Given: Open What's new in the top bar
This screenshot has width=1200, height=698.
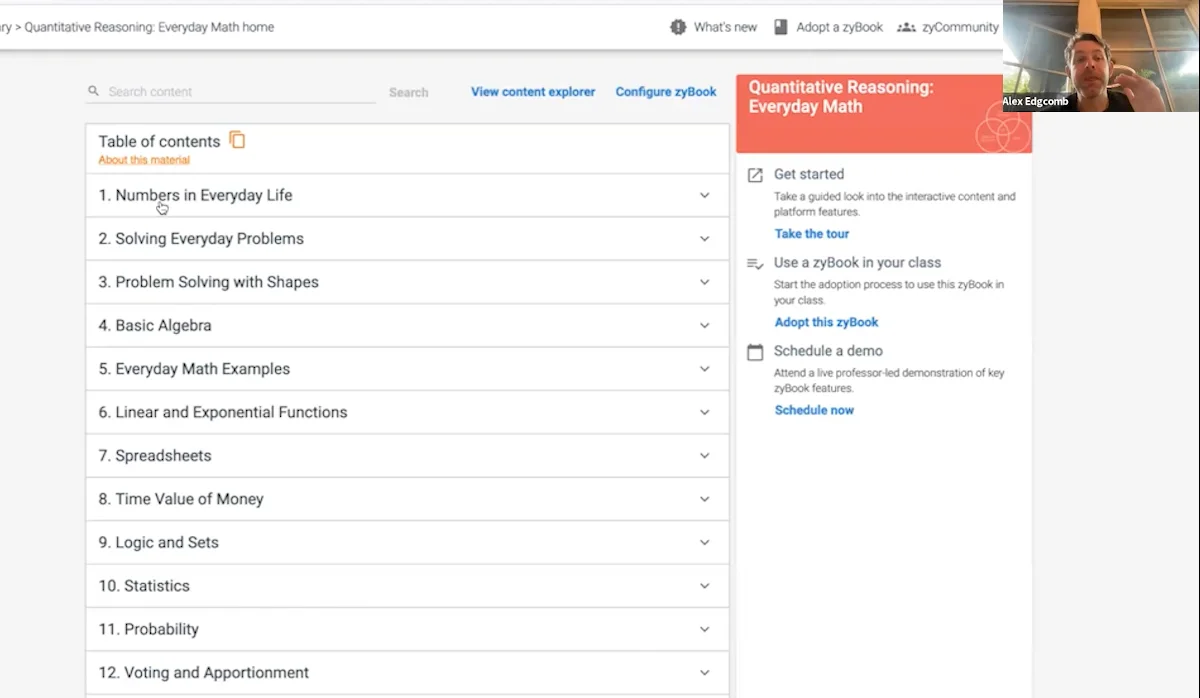Looking at the screenshot, I should (713, 27).
